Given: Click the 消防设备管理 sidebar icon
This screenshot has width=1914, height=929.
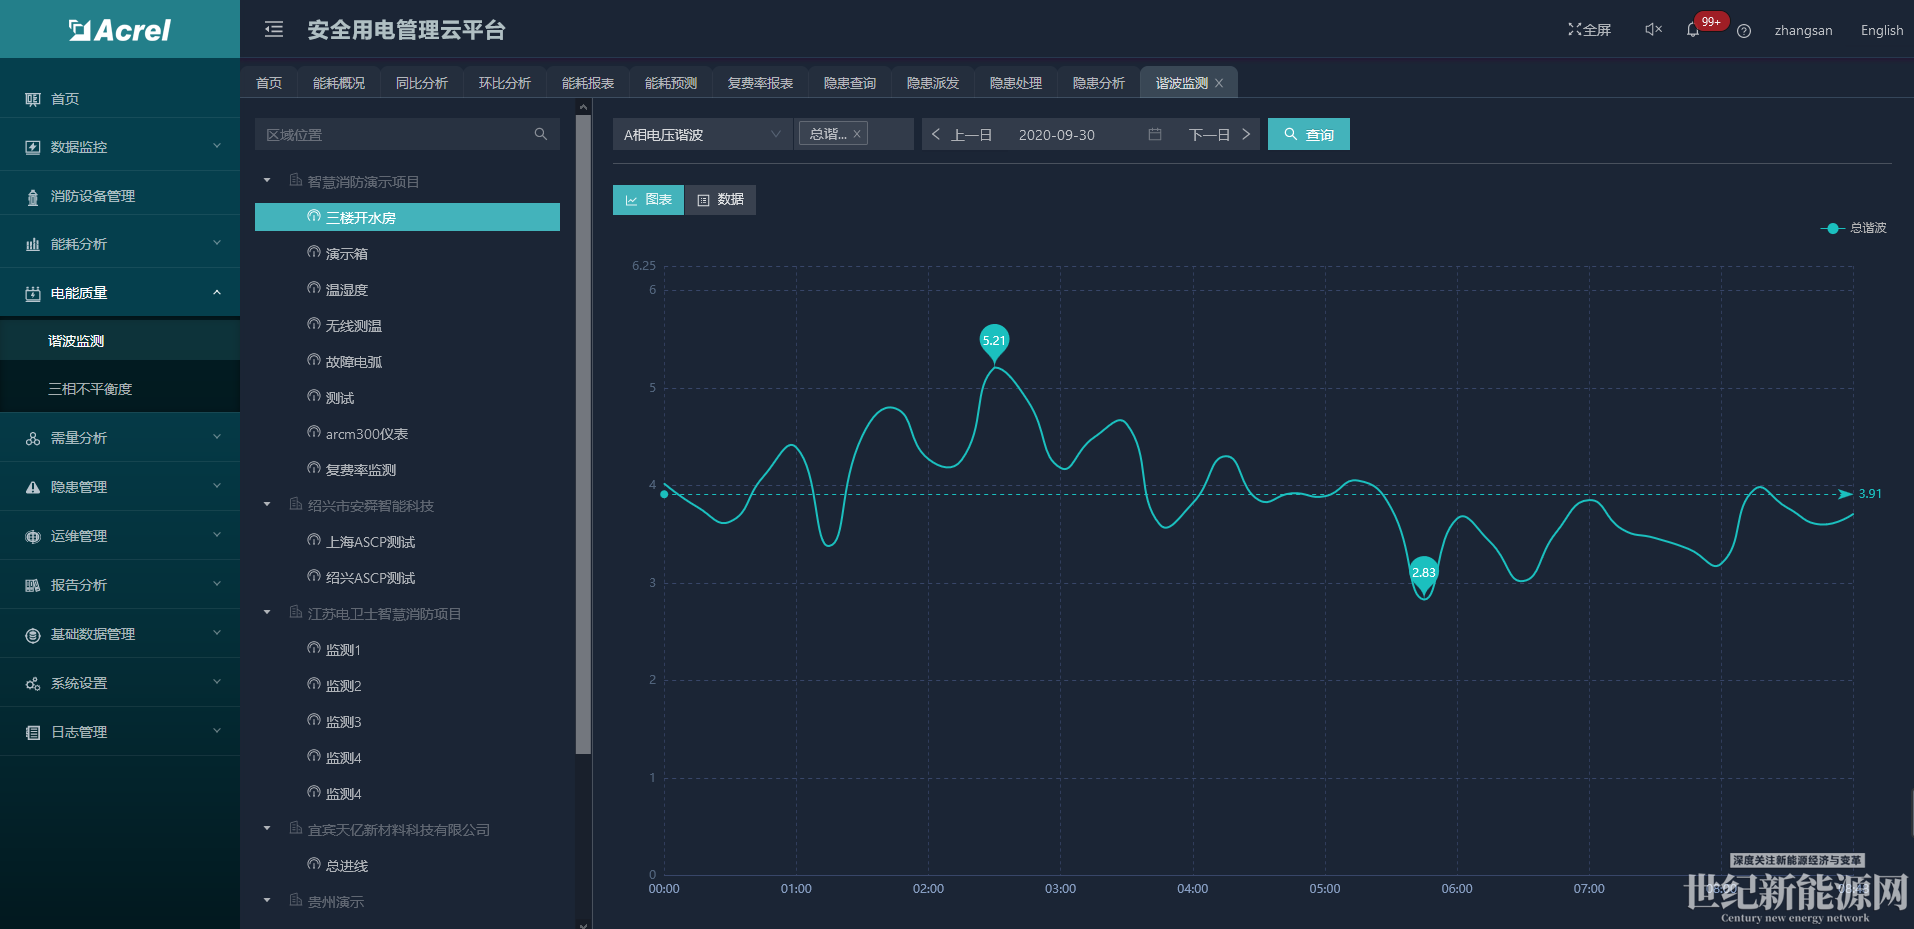Looking at the screenshot, I should [33, 197].
